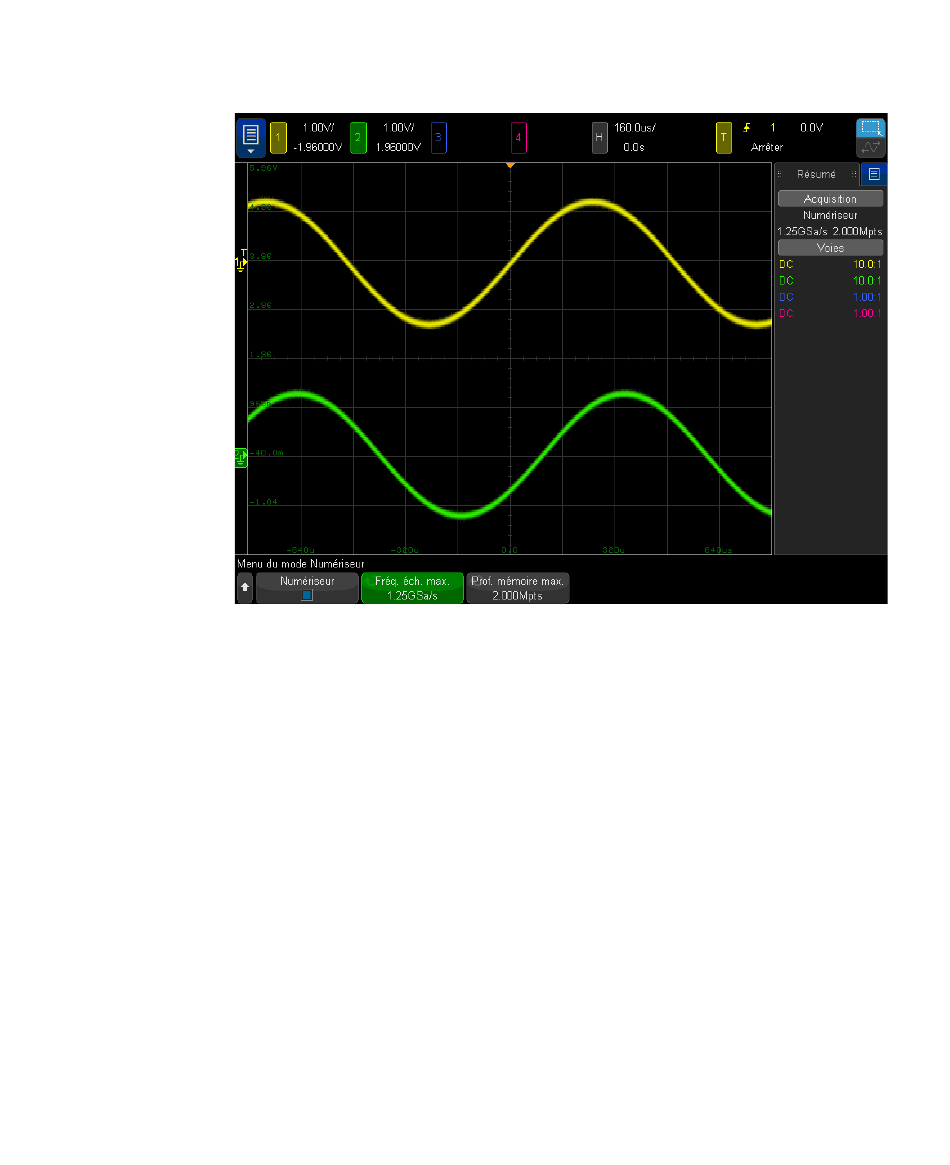Screen dimensions: 950x1165
Task: Click Menu du mode Numériseur title
Action: (301, 564)
